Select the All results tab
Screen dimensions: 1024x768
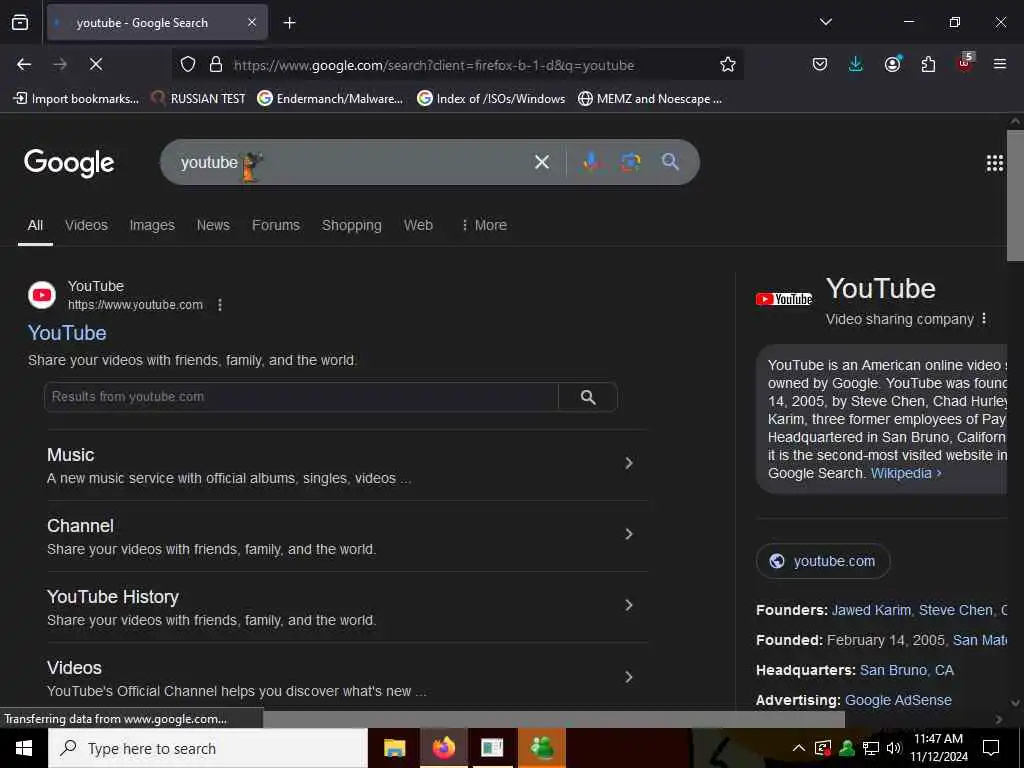click(x=35, y=225)
